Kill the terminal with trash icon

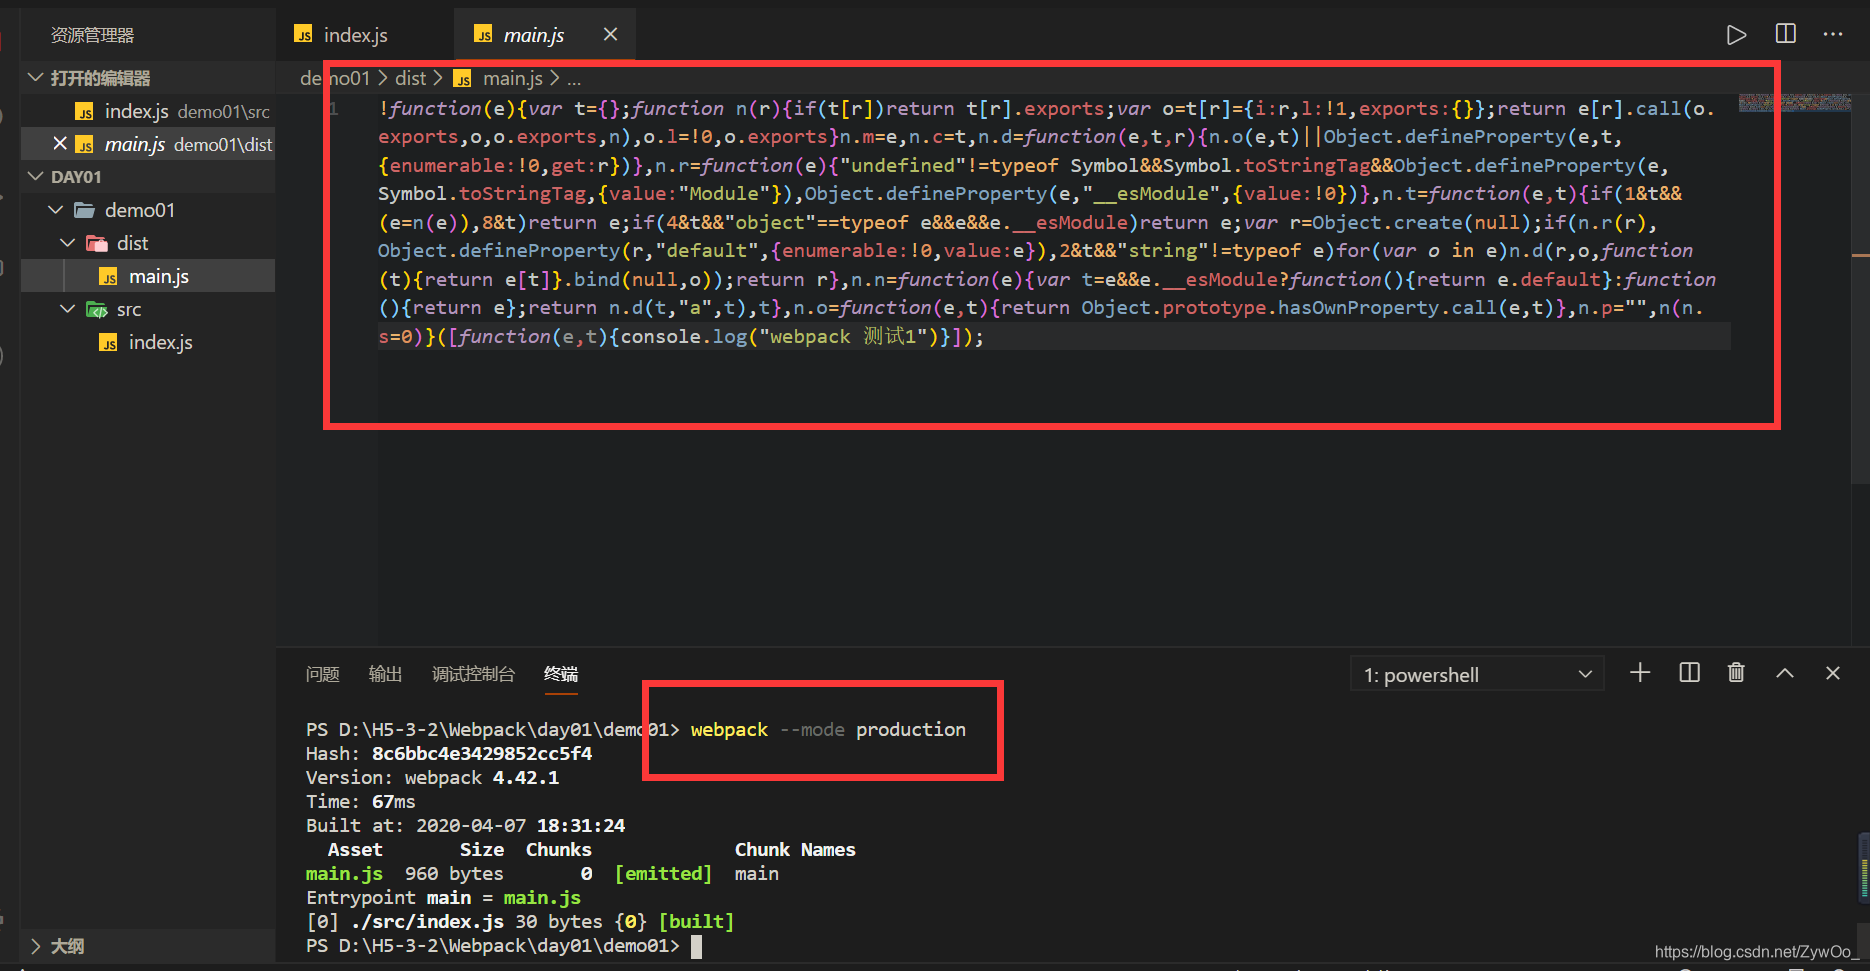click(x=1736, y=673)
